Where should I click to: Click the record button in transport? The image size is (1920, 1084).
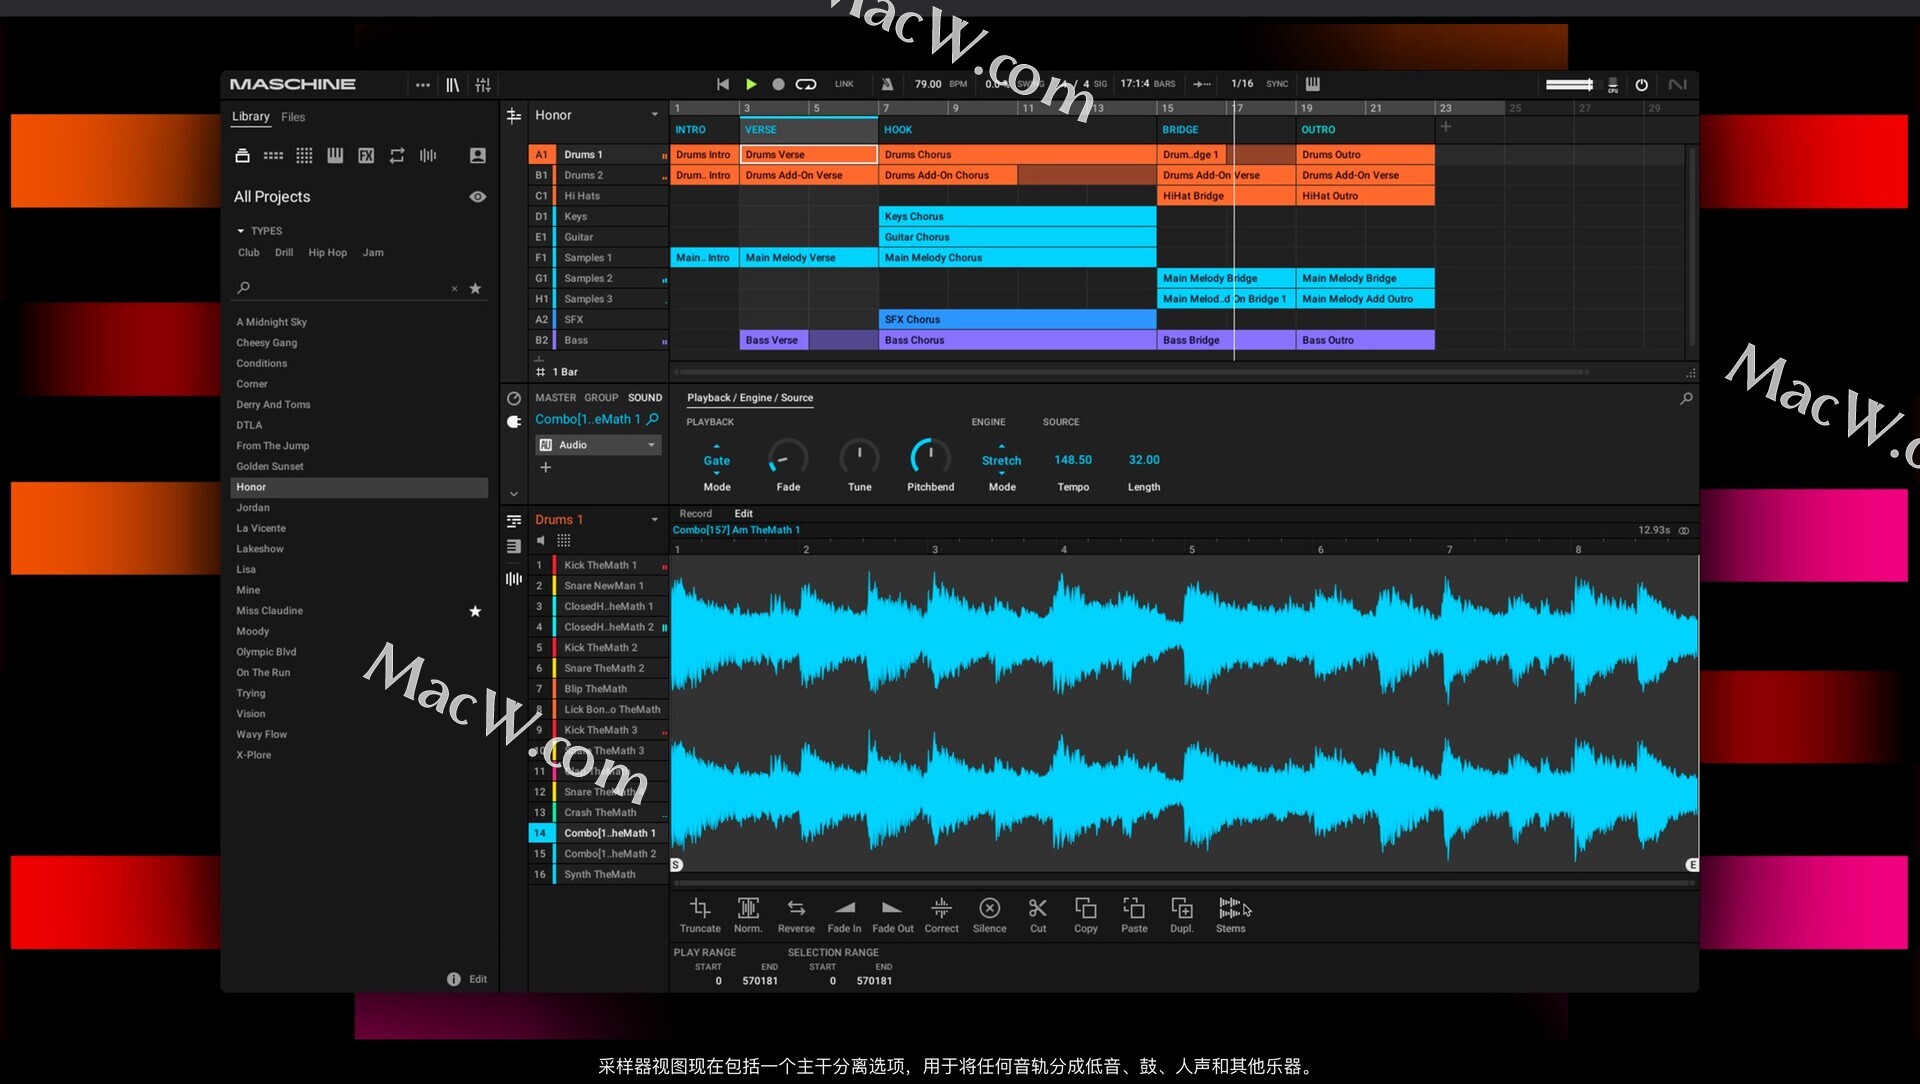pos(778,84)
